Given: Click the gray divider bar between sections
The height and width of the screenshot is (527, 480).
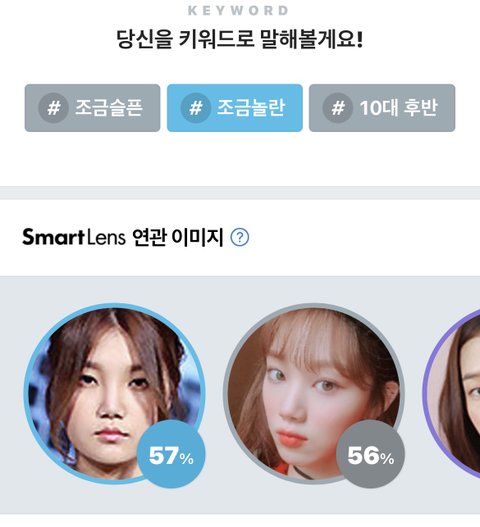Looking at the screenshot, I should pos(240,193).
